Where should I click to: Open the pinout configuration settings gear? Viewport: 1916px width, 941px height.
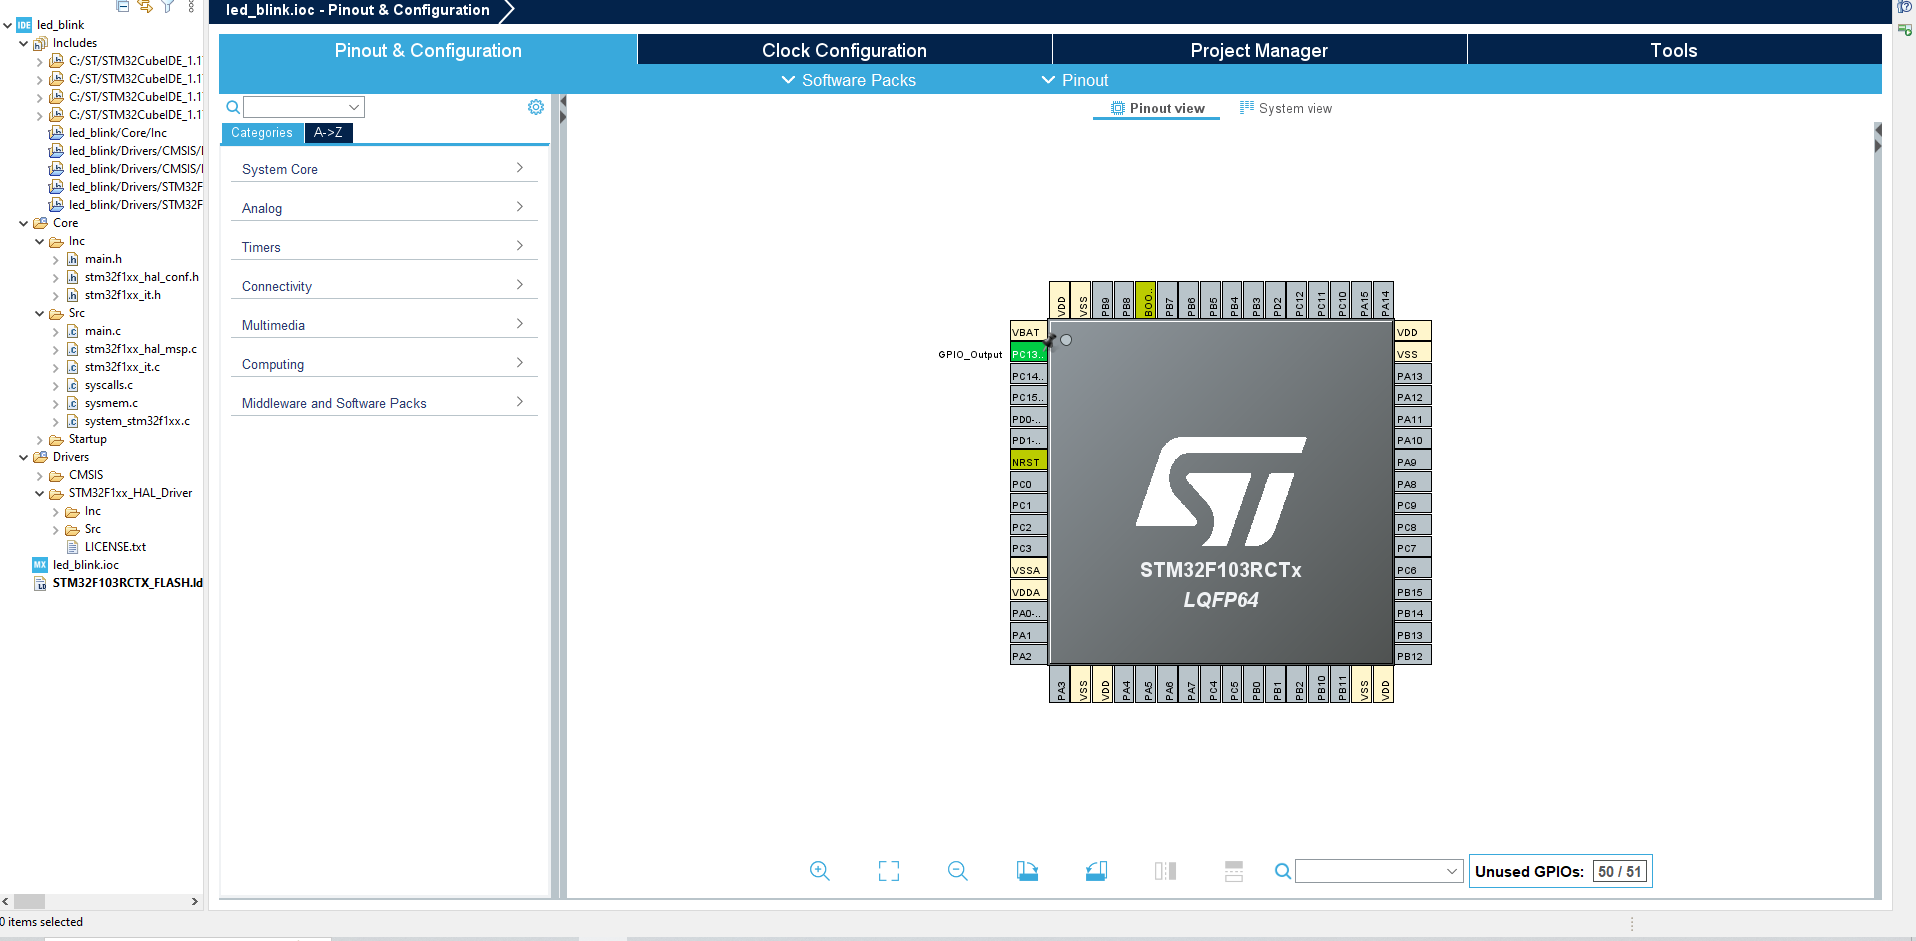(x=535, y=106)
